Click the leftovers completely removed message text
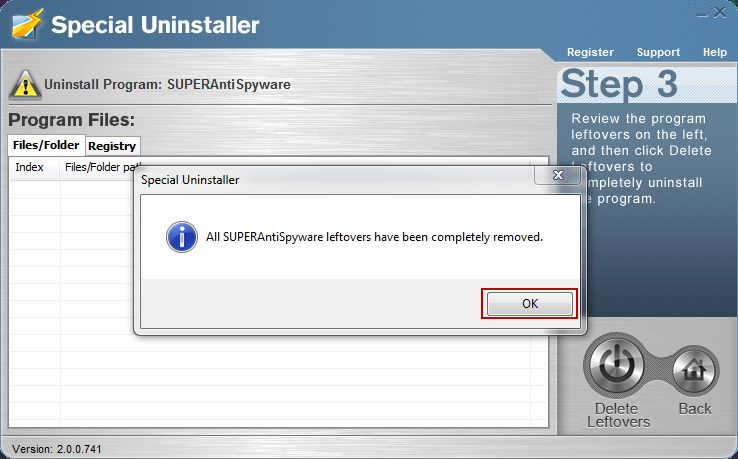 (374, 237)
